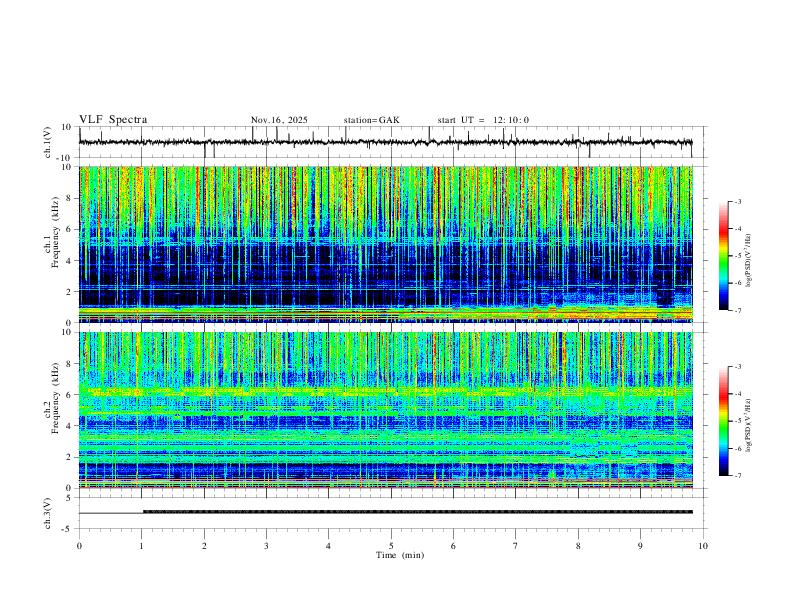Click time axis tick label "0"
Image resolution: width=792 pixels, height=612 pixels.
tap(79, 546)
